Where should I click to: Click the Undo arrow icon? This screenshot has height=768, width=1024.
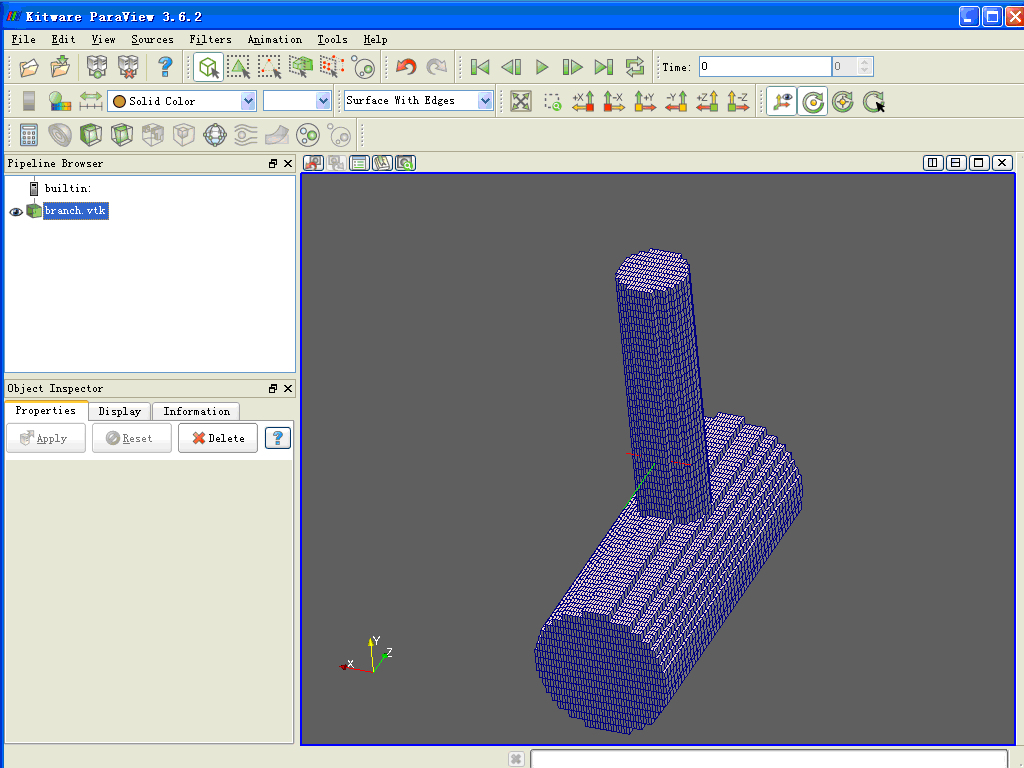(x=406, y=67)
